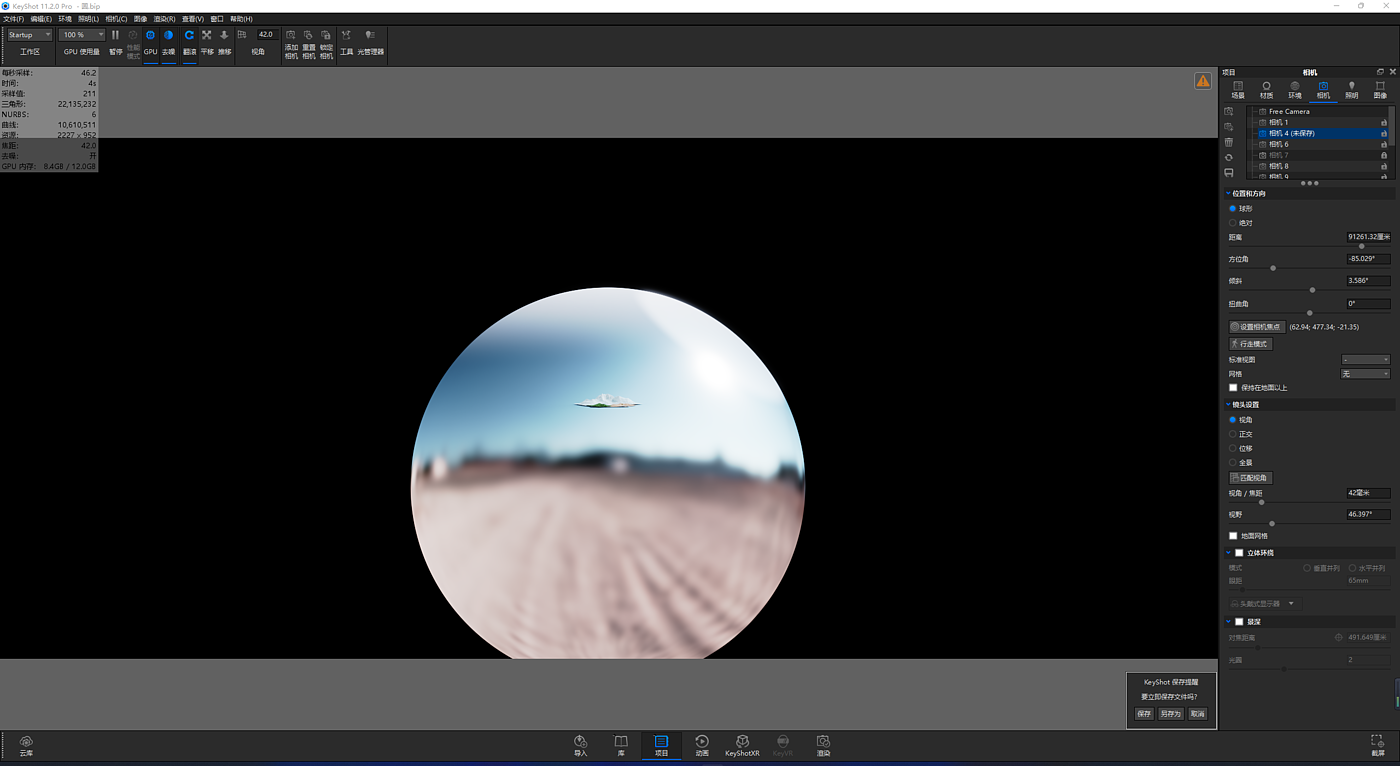The image size is (1400, 766).
Task: Select the 翻滚 tumble camera tool
Action: (x=189, y=36)
